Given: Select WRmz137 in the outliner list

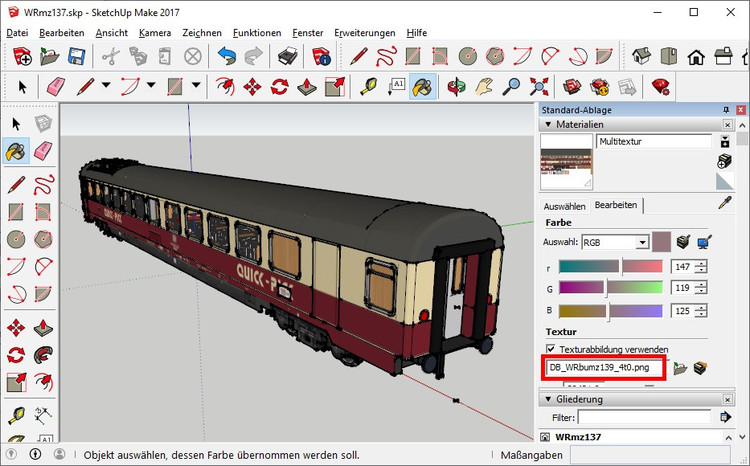Looking at the screenshot, I should (580, 437).
